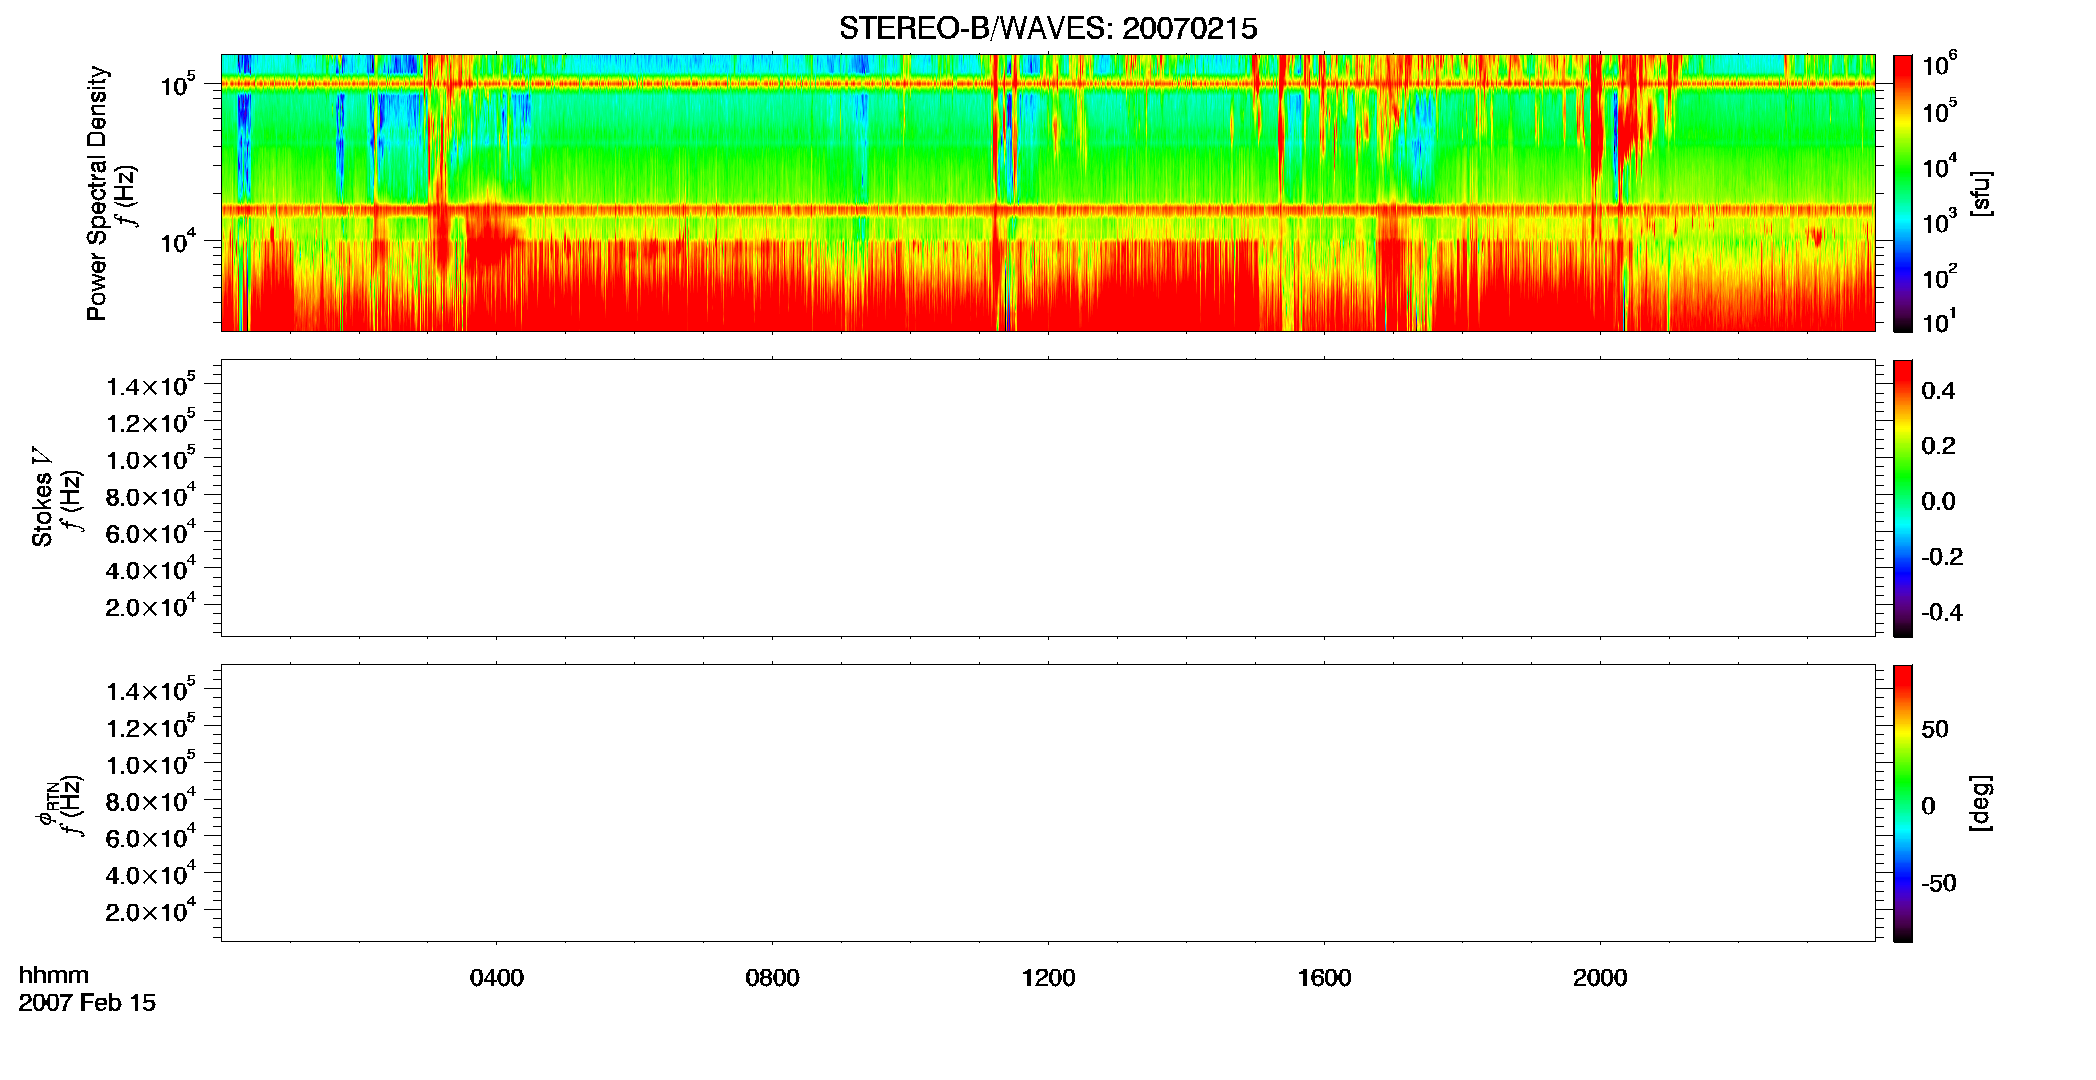The image size is (2096, 1080).
Task: Click the -50 degree colorbar label
Action: tap(1939, 883)
